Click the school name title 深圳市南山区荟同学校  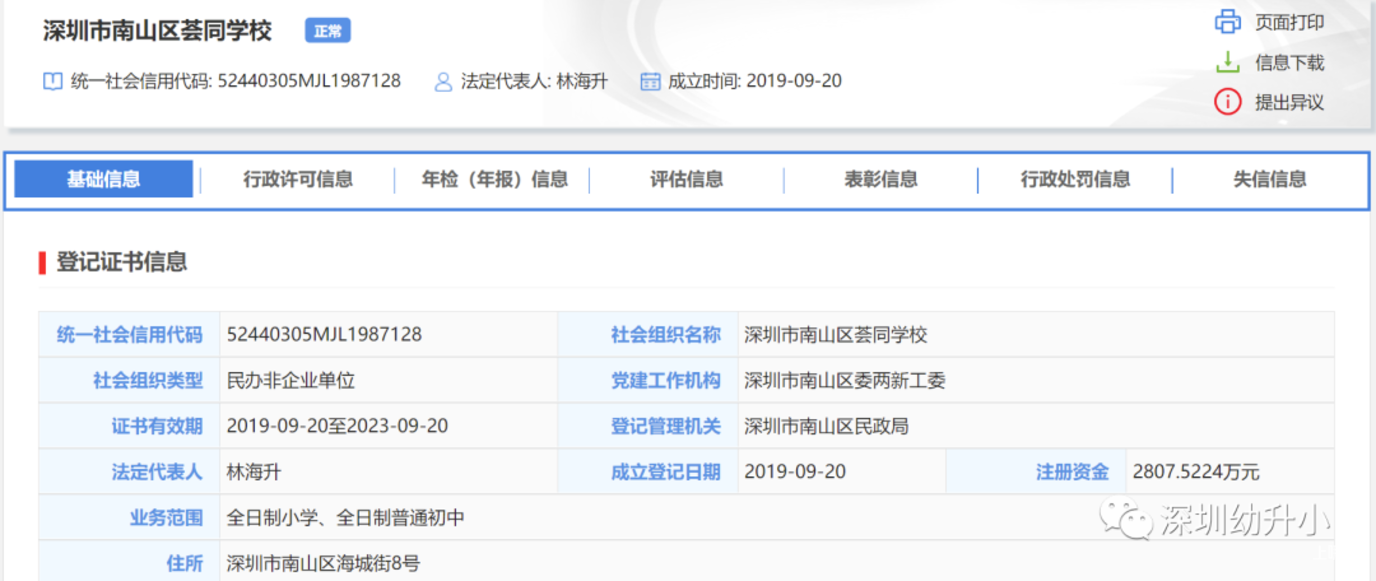tap(157, 31)
